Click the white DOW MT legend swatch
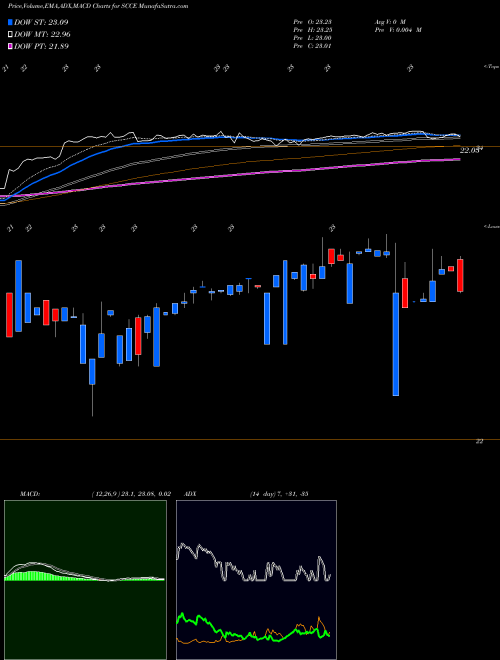The image size is (500, 660). pyautogui.click(x=11, y=35)
